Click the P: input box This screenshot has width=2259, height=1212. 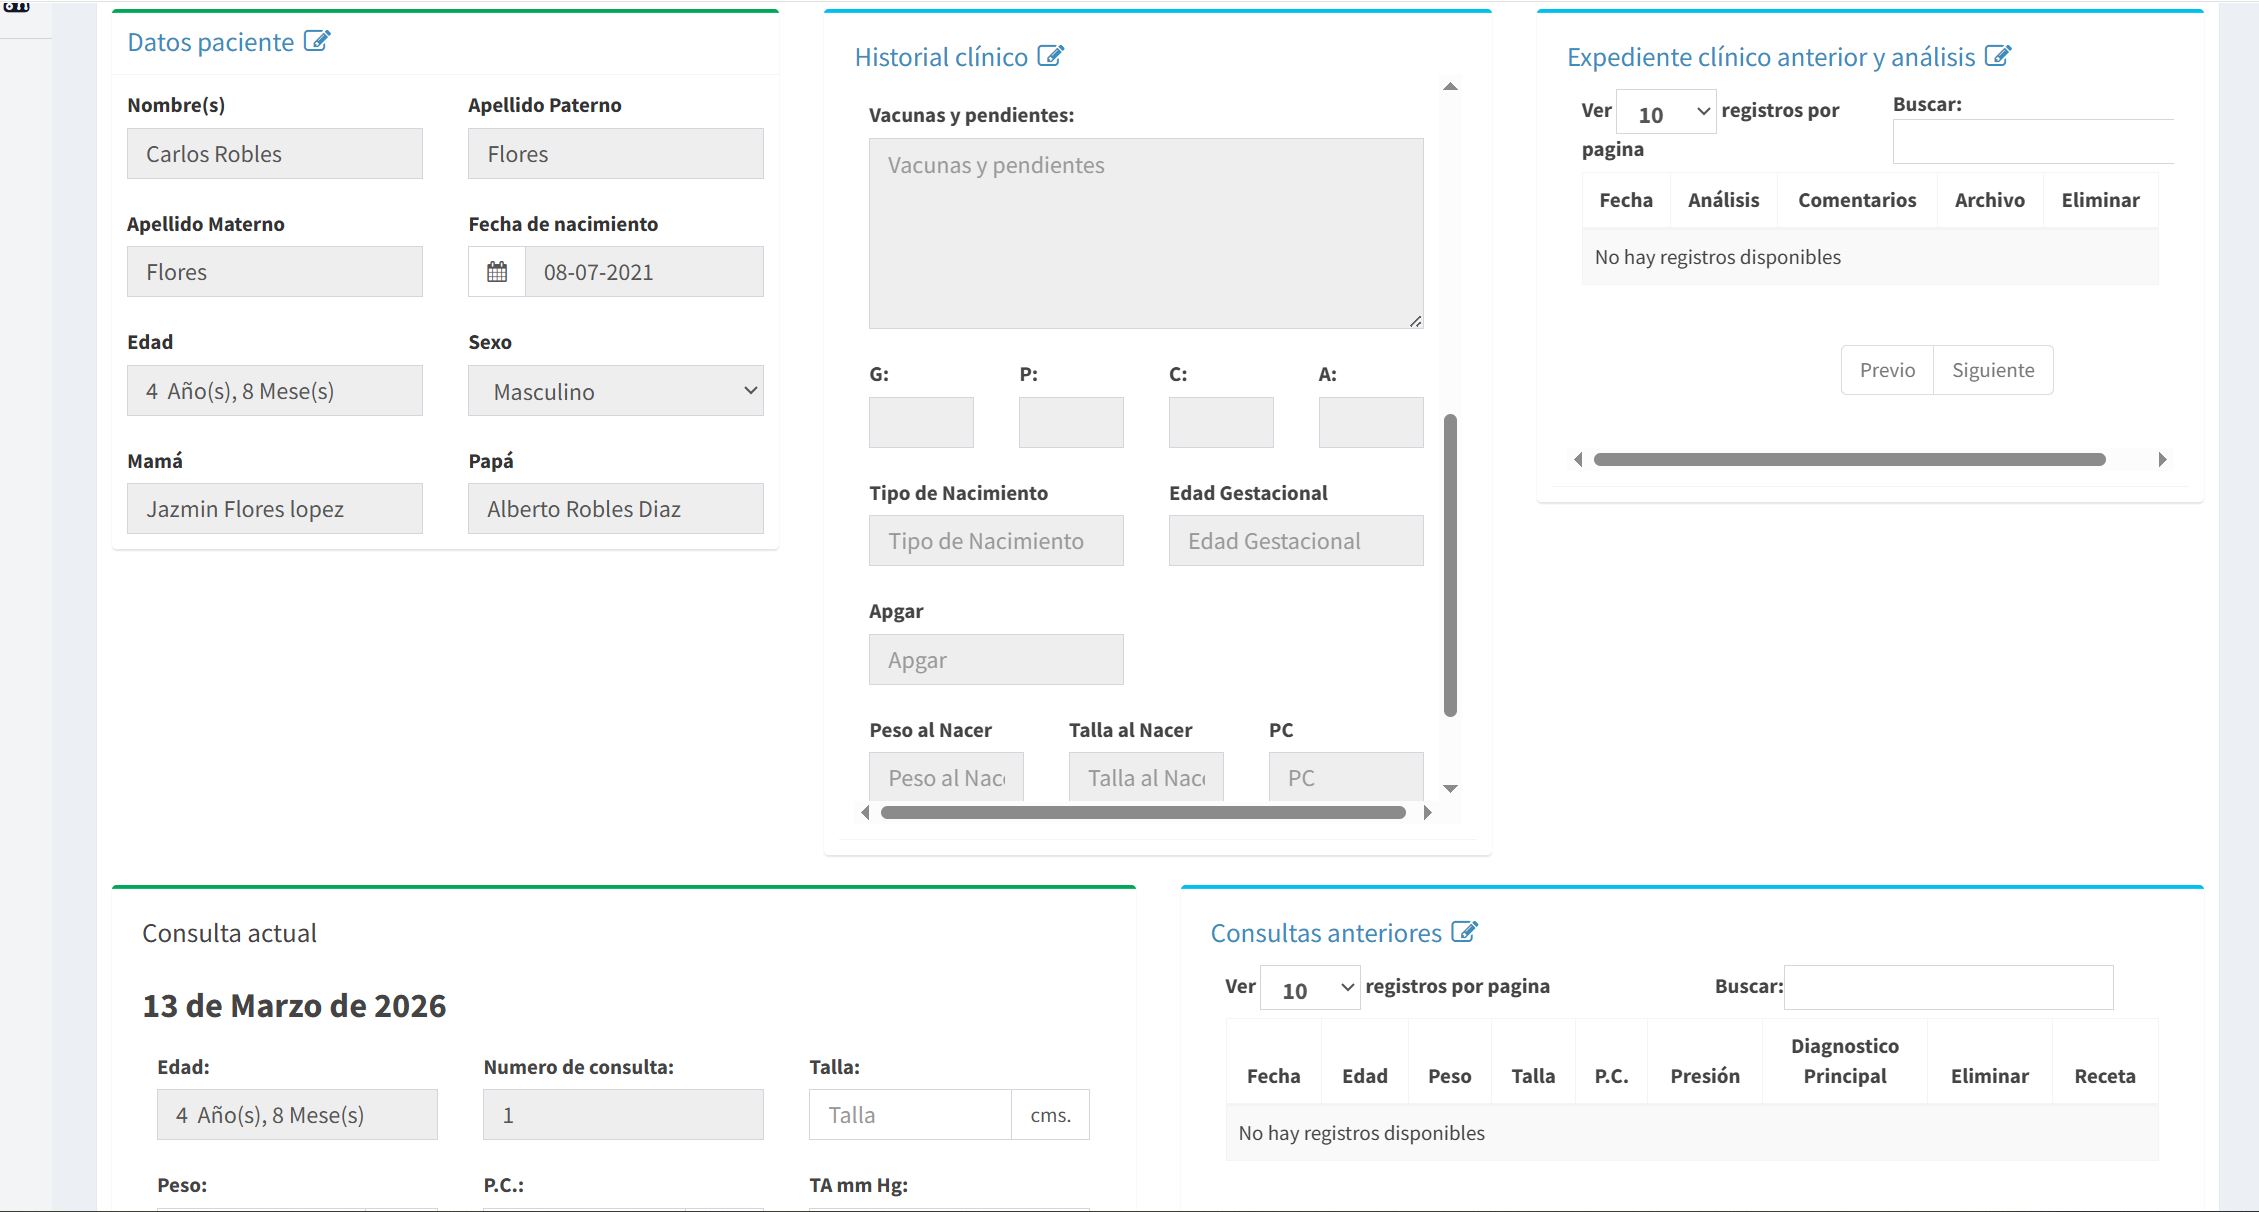point(1071,422)
